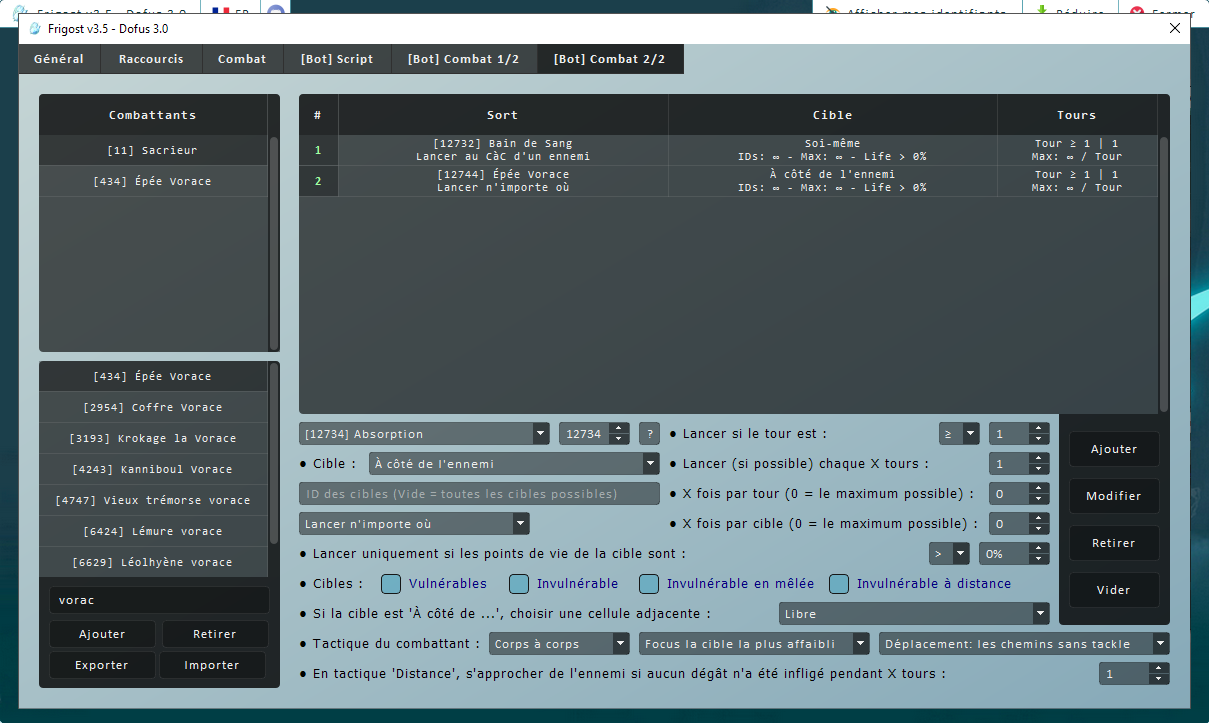Click the green 'Réduire' arrow icon
The image size is (1209, 723).
click(1040, 10)
